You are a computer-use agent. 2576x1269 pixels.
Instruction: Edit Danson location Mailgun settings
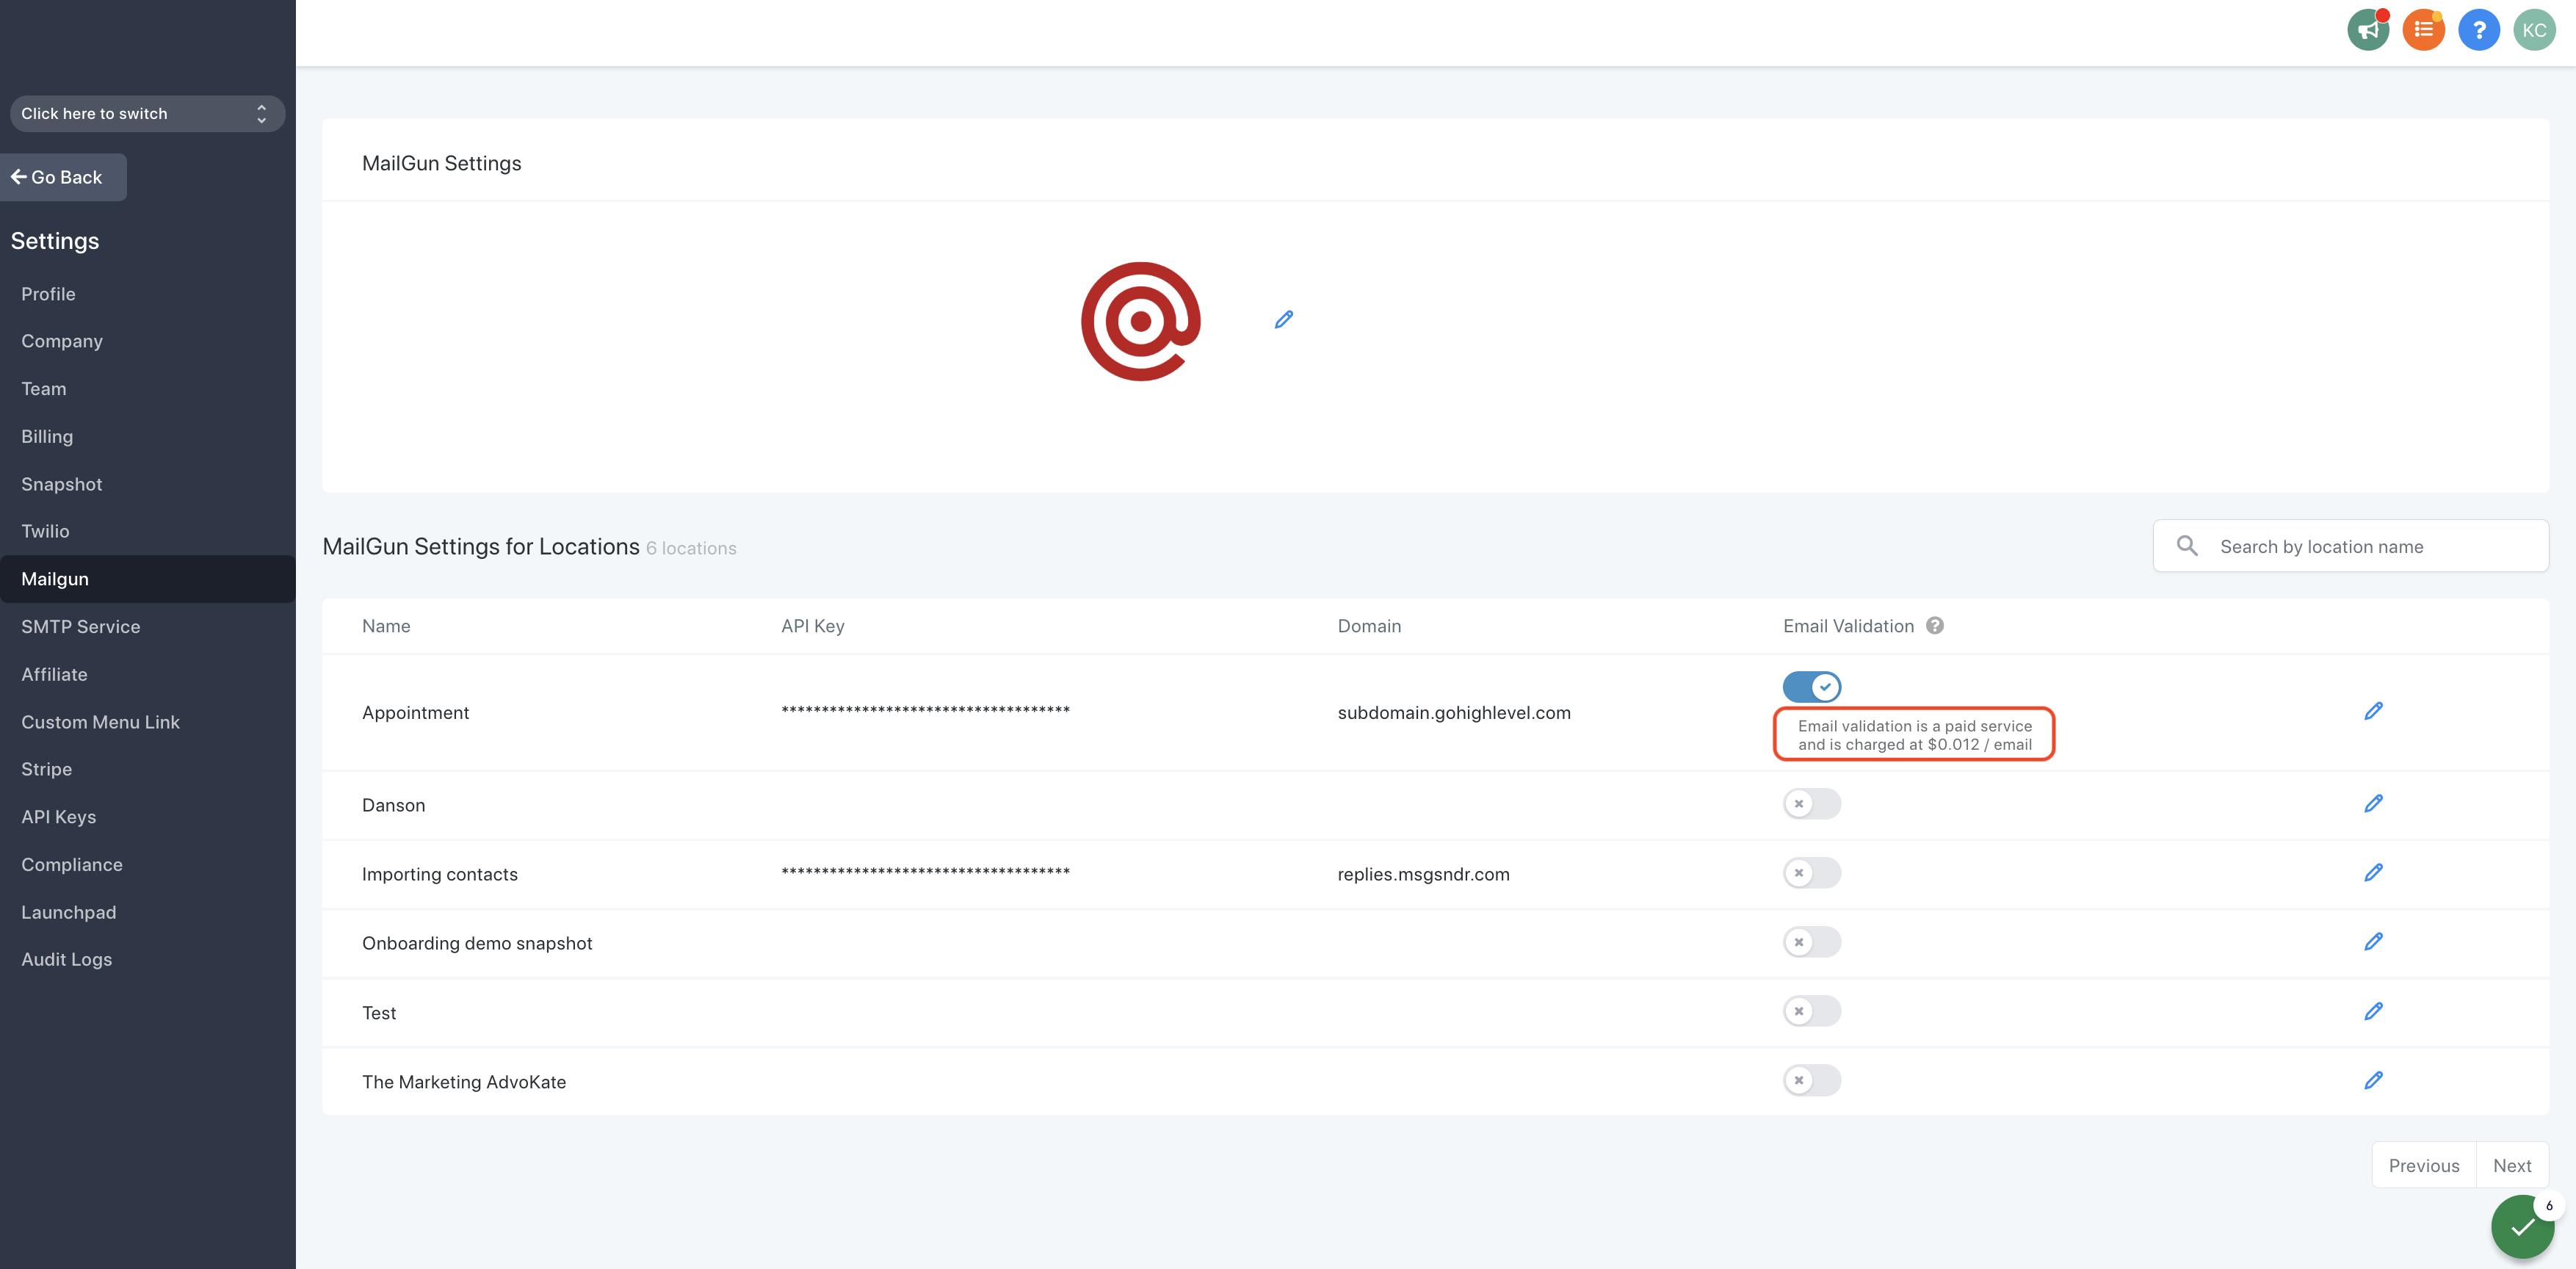click(2373, 804)
